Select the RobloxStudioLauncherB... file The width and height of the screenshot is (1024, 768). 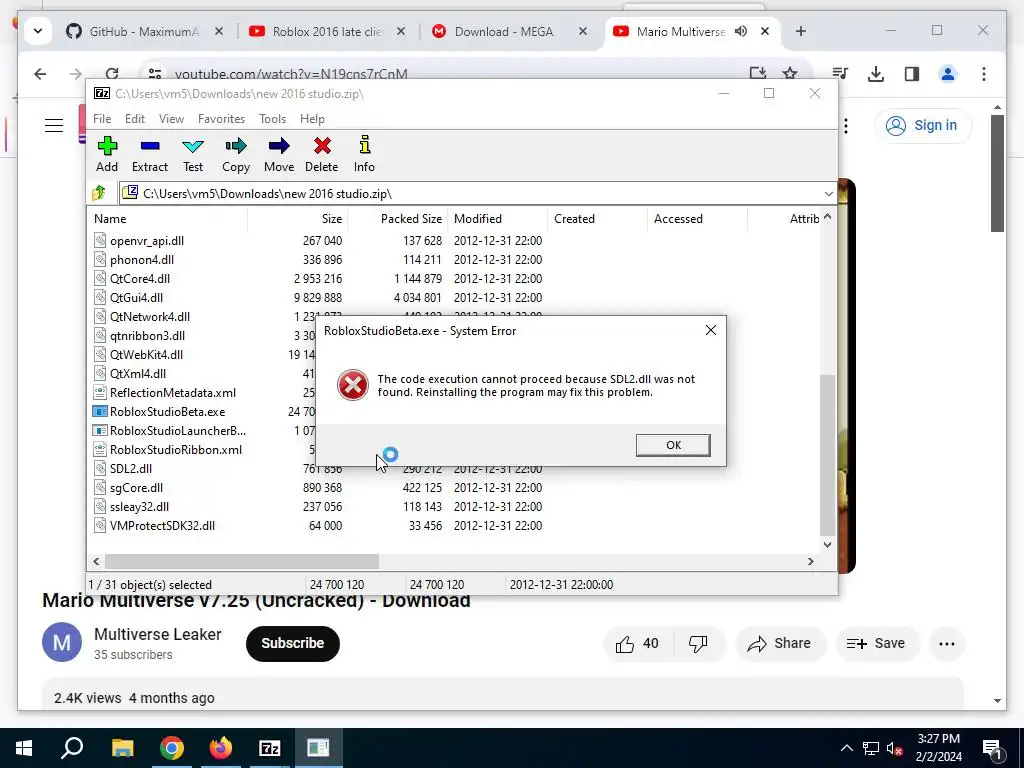pos(178,431)
